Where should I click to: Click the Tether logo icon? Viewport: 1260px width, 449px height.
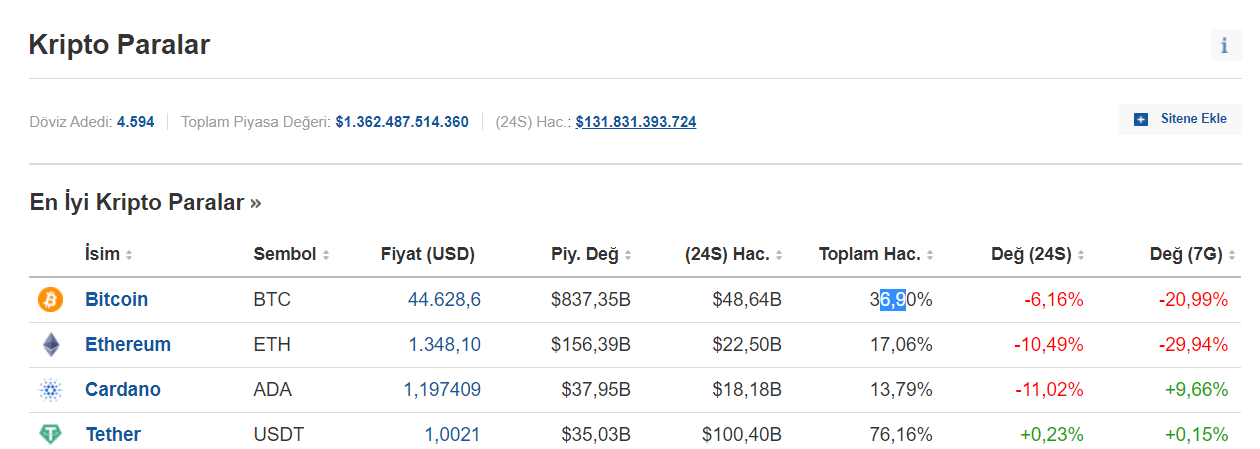click(x=50, y=434)
